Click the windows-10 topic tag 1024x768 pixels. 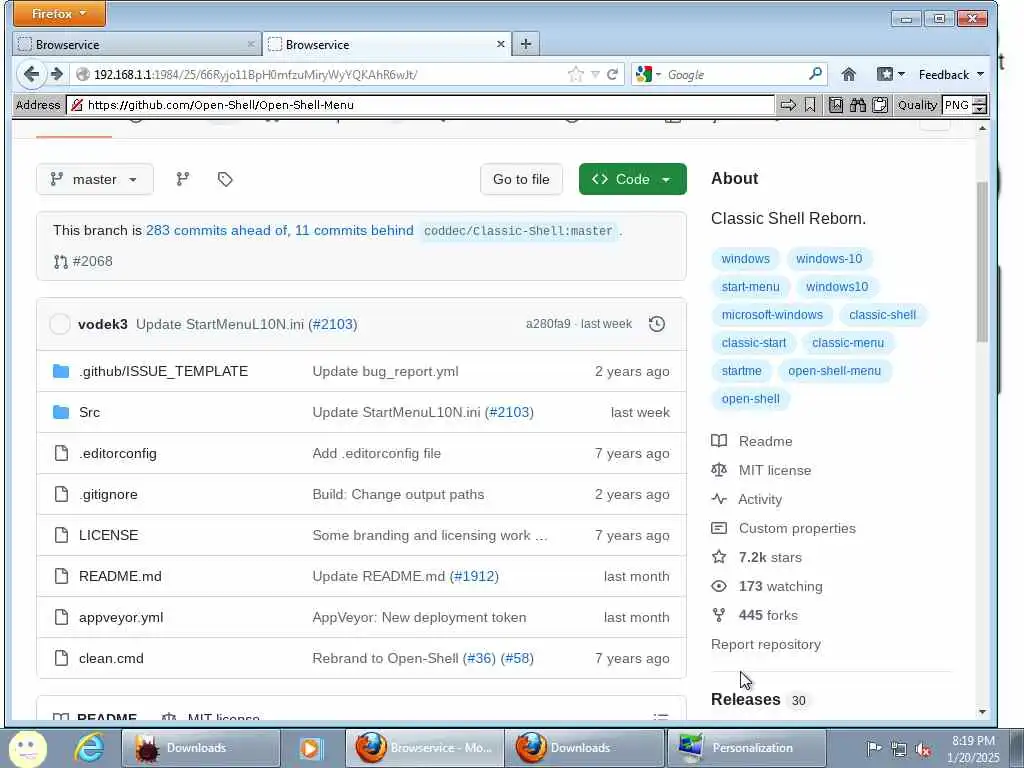[829, 259]
